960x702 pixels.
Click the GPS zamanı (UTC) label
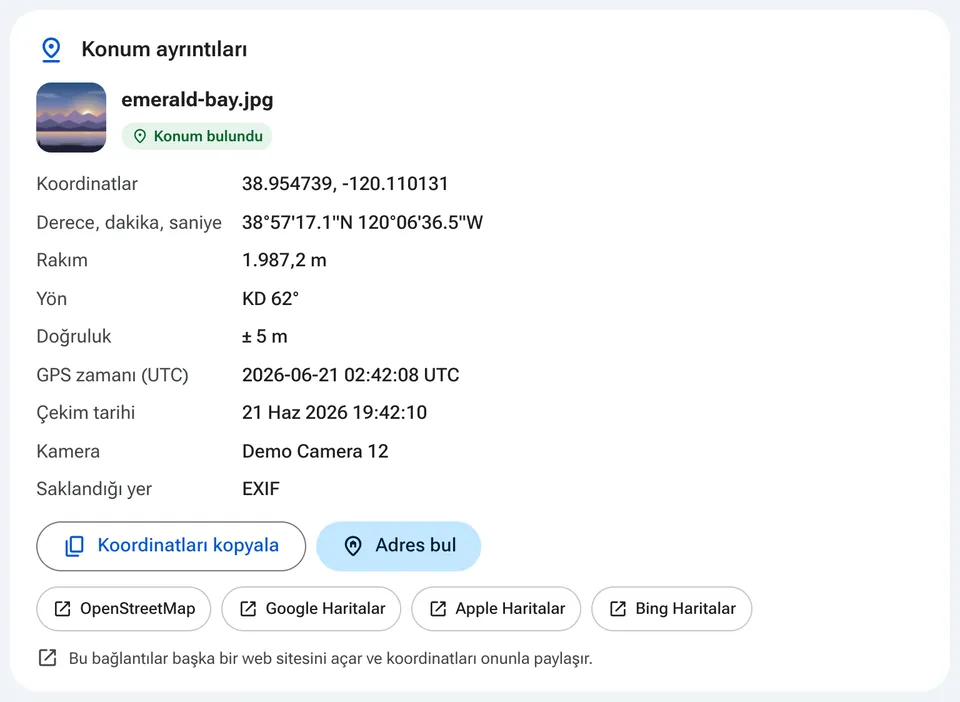pyautogui.click(x=113, y=375)
